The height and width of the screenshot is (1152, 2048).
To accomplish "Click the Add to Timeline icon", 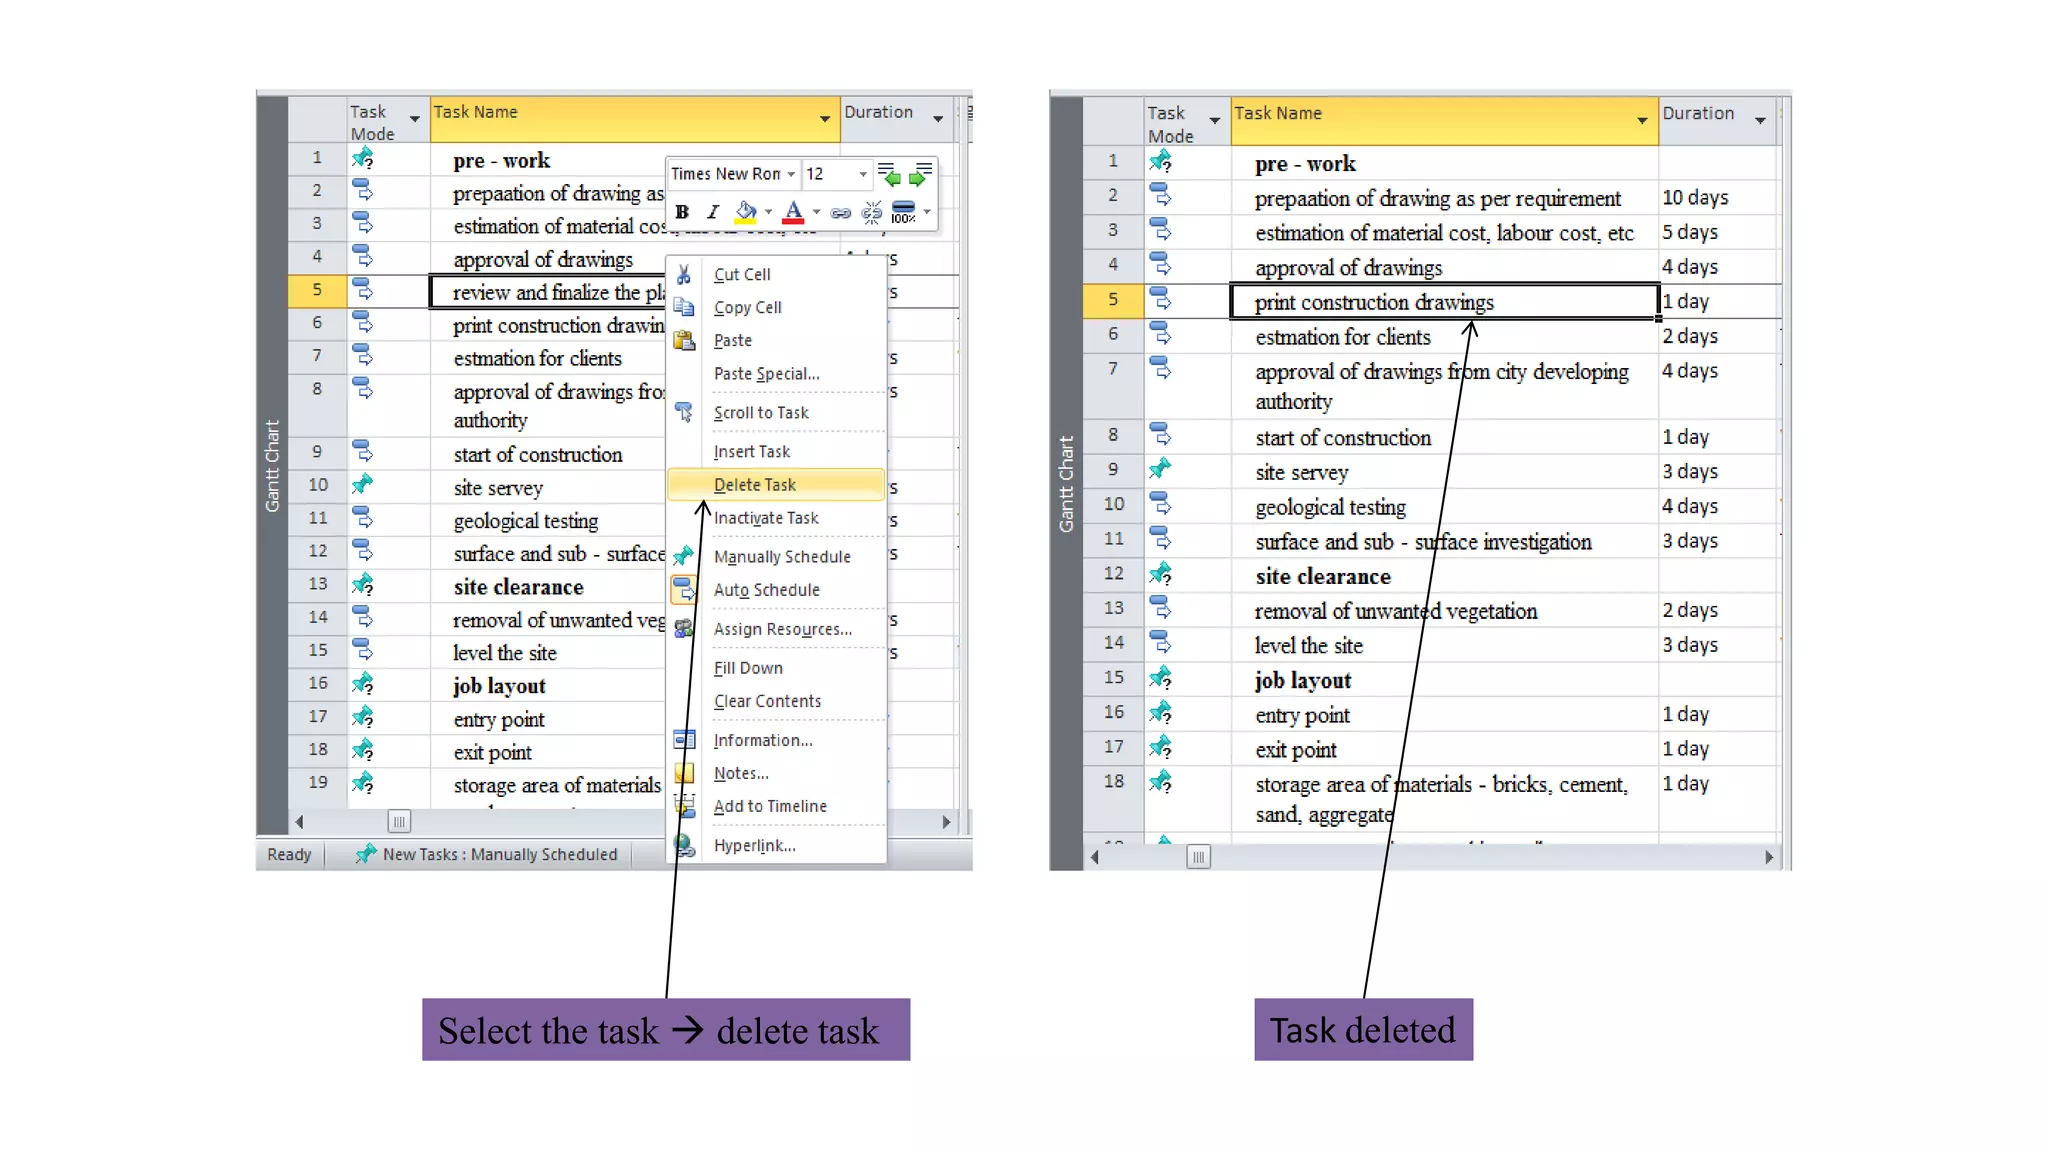I will [x=684, y=805].
